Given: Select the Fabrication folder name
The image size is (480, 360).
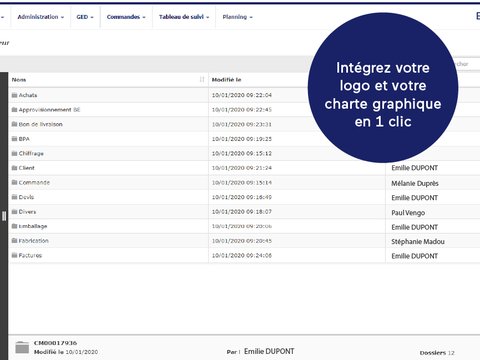Looking at the screenshot, I should [x=33, y=241].
